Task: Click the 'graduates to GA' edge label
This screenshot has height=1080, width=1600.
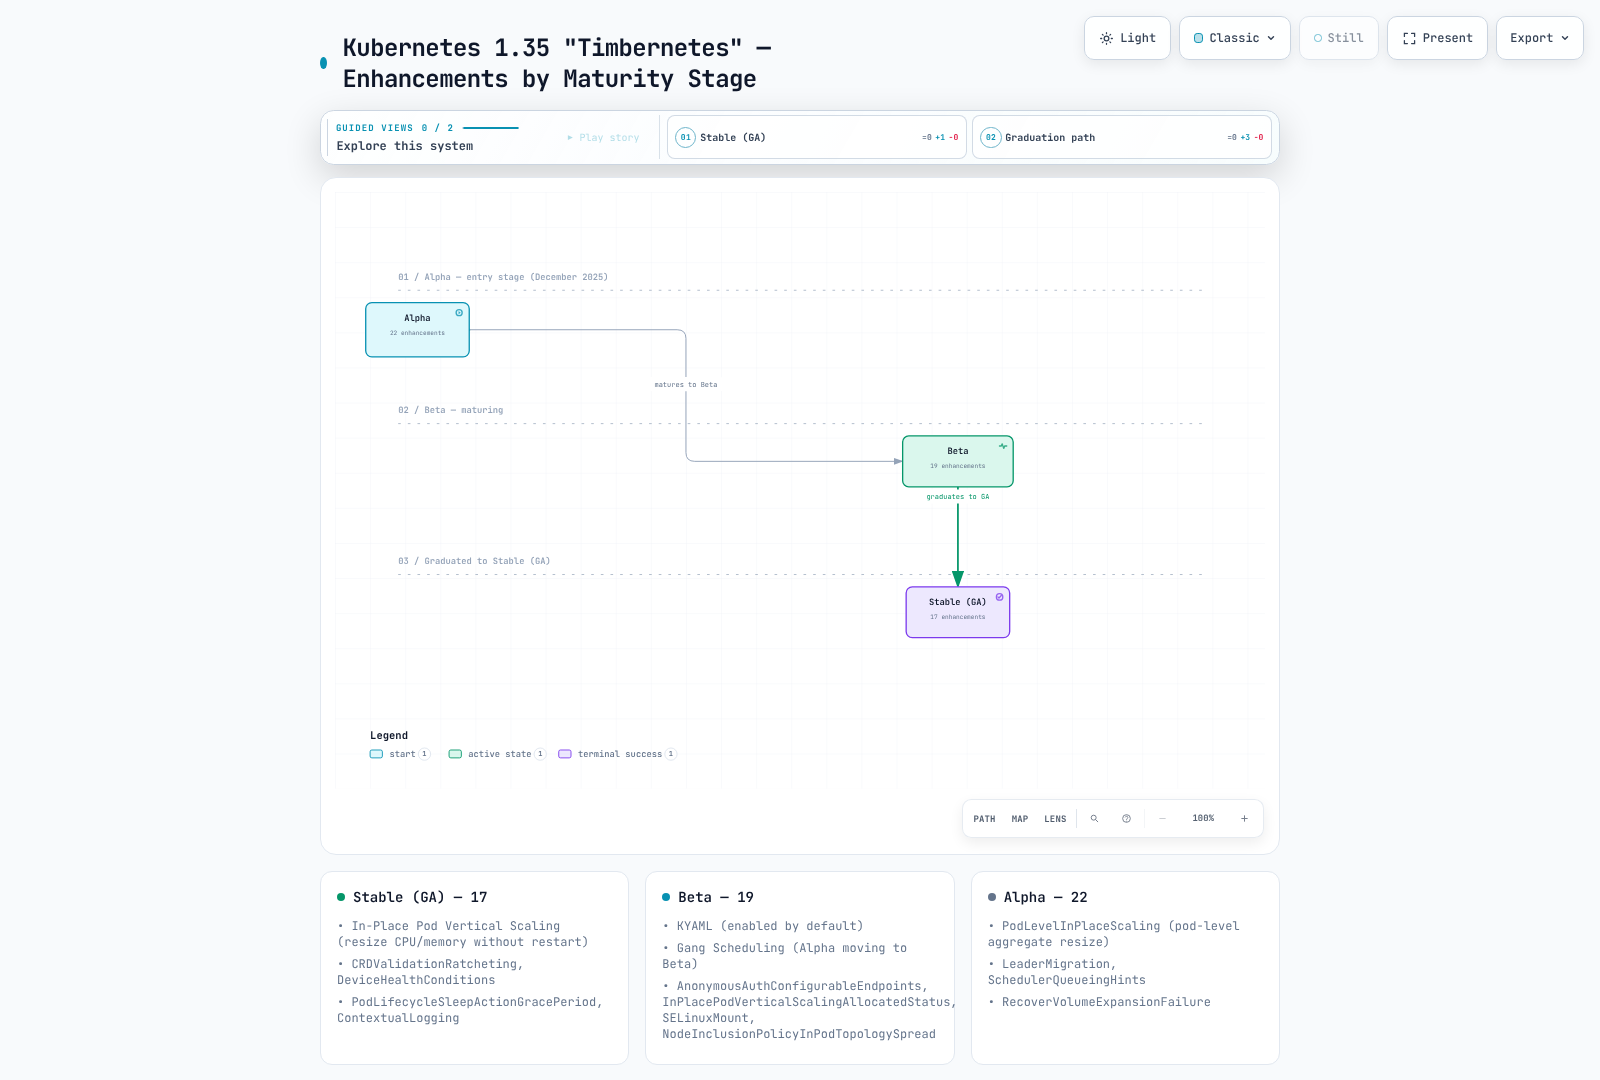Action: point(958,497)
